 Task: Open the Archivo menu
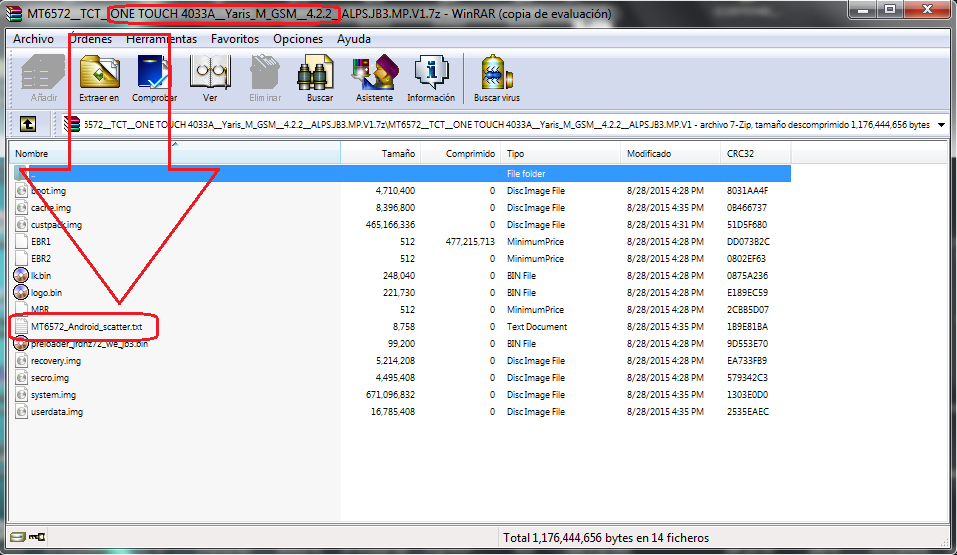tap(33, 38)
